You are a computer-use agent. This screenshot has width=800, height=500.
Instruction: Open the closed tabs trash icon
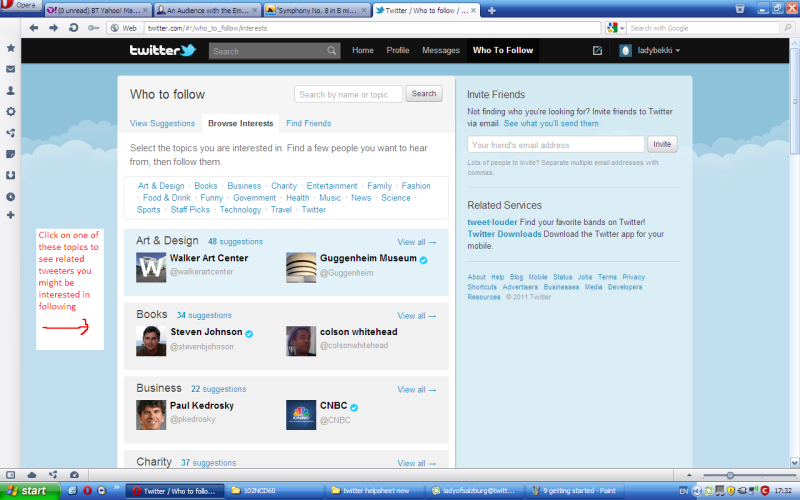tap(740, 8)
